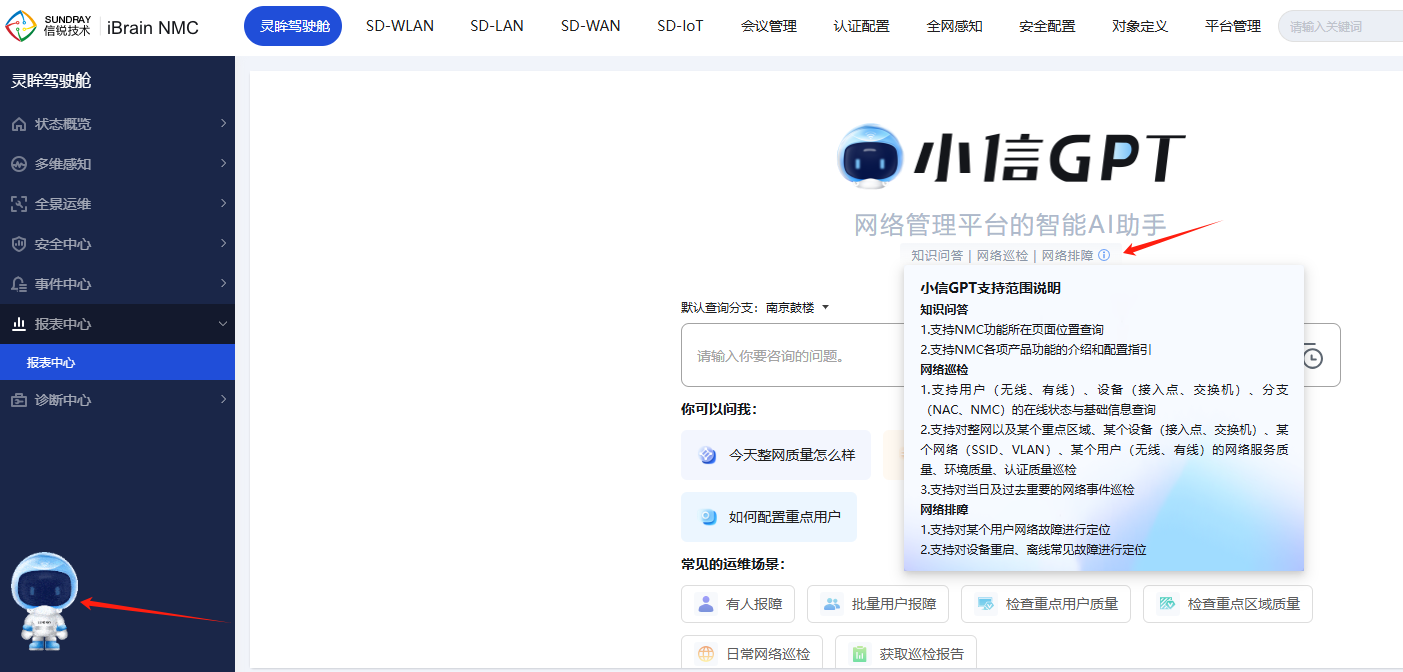Viewport: 1403px width, 672px height.
Task: Click the 默认查询分支 label
Action: coord(718,308)
